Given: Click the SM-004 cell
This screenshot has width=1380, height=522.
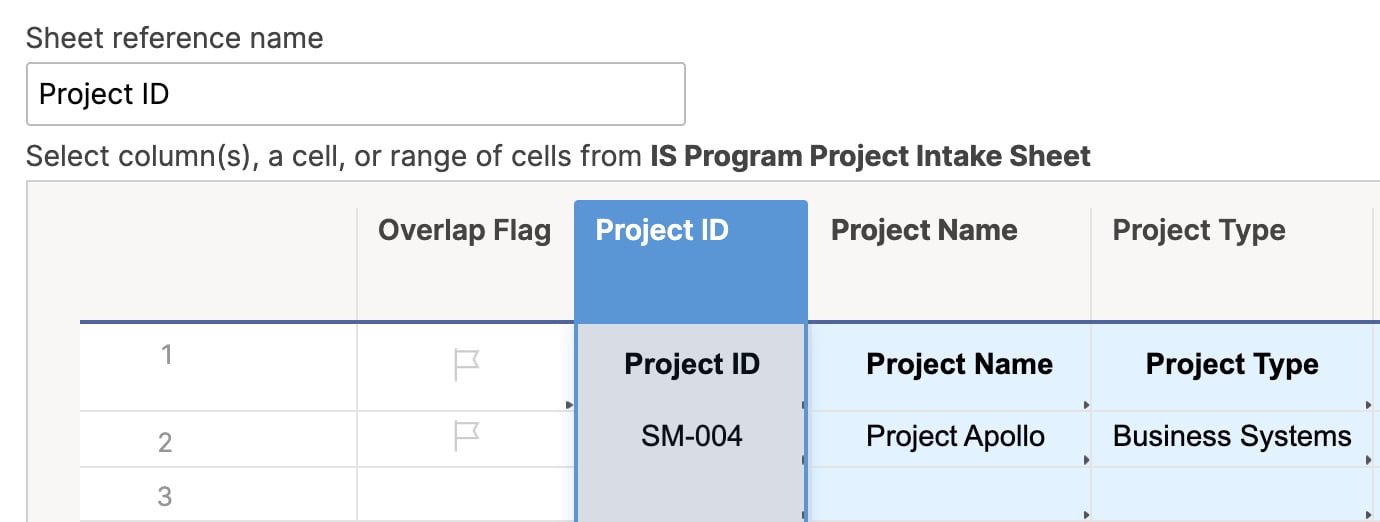Looking at the screenshot, I should tap(691, 437).
